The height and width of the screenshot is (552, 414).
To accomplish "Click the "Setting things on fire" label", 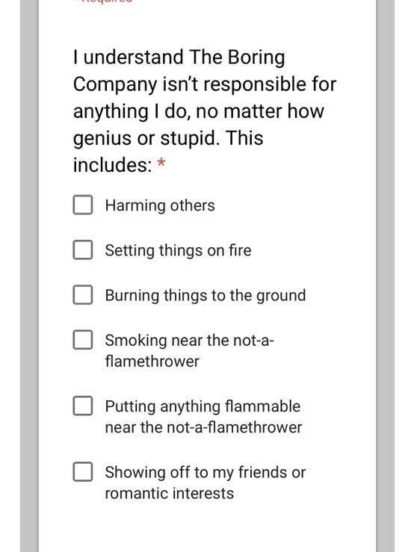I will (178, 251).
